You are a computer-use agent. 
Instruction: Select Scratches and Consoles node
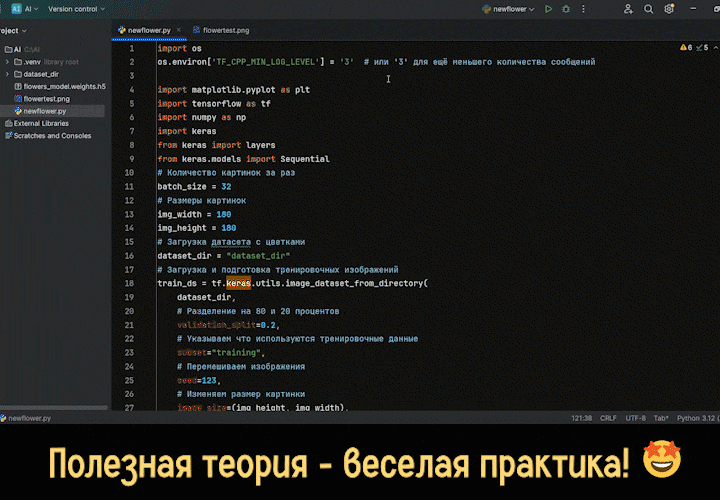click(x=51, y=136)
